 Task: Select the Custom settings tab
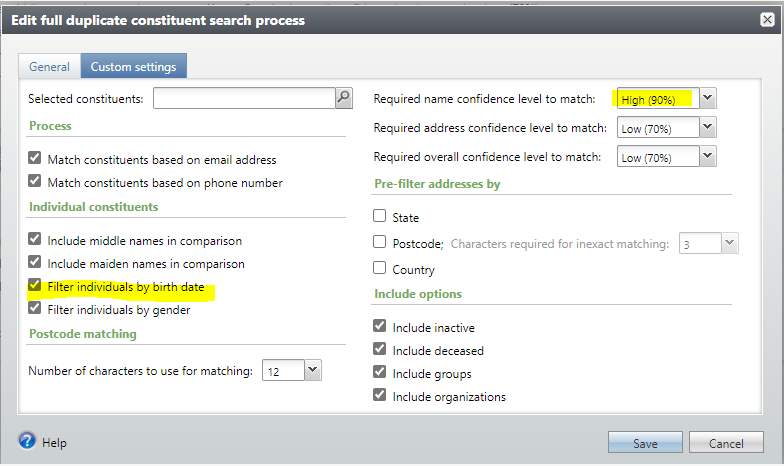point(133,67)
